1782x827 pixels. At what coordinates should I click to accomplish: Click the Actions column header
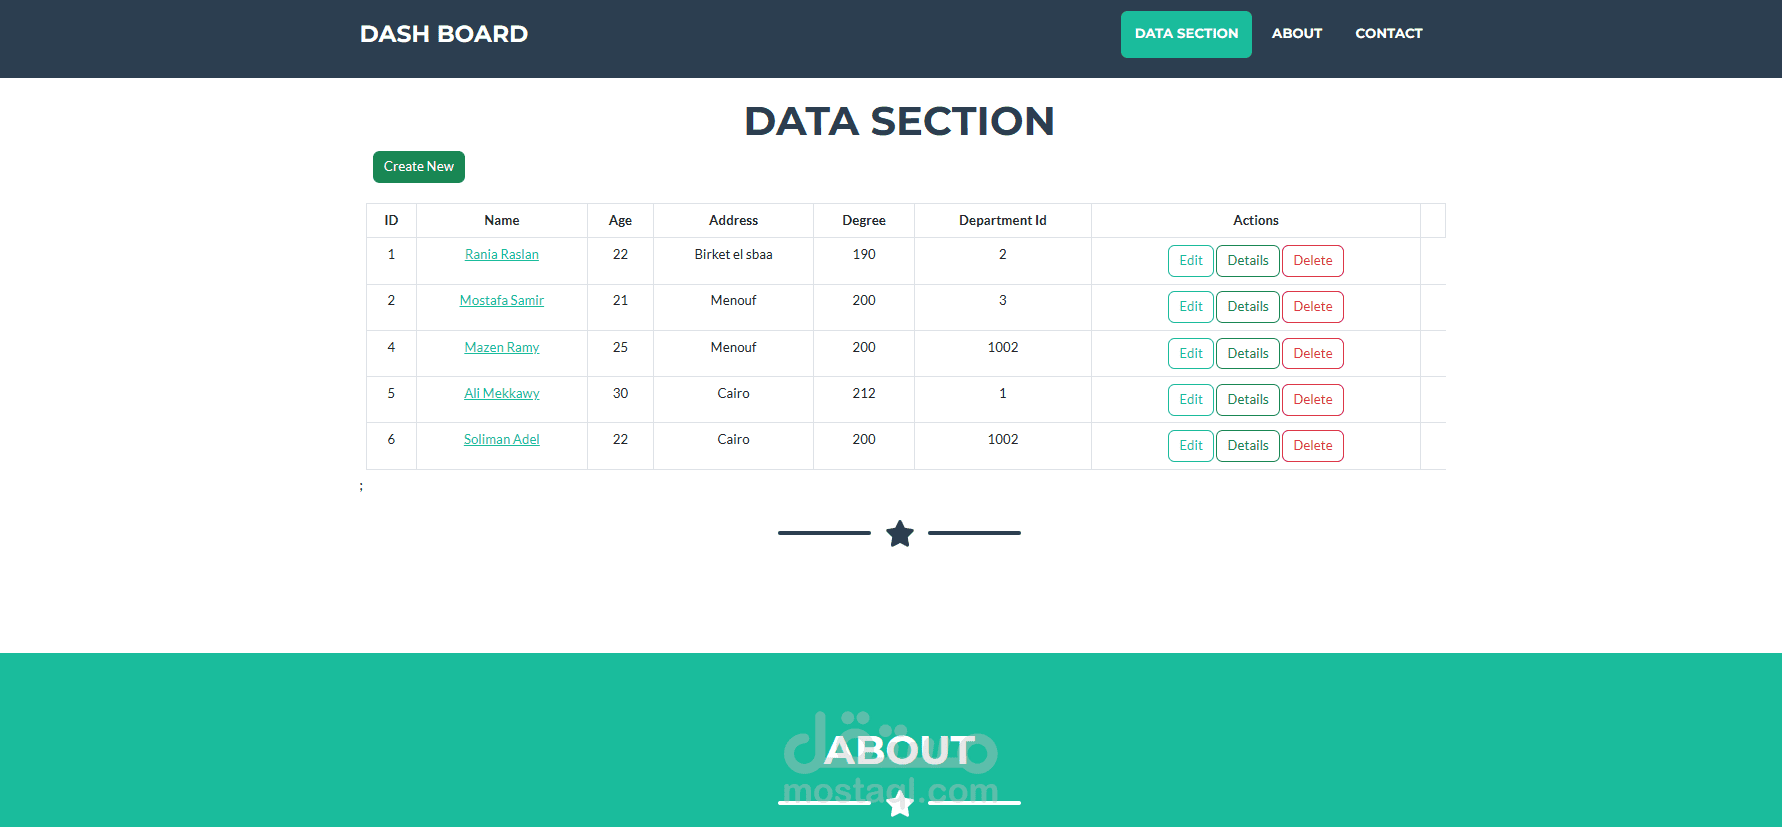click(x=1256, y=221)
